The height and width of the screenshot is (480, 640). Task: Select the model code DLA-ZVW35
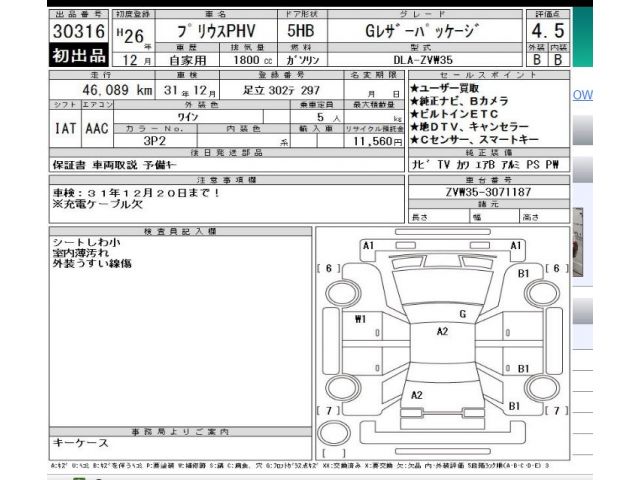(423, 60)
